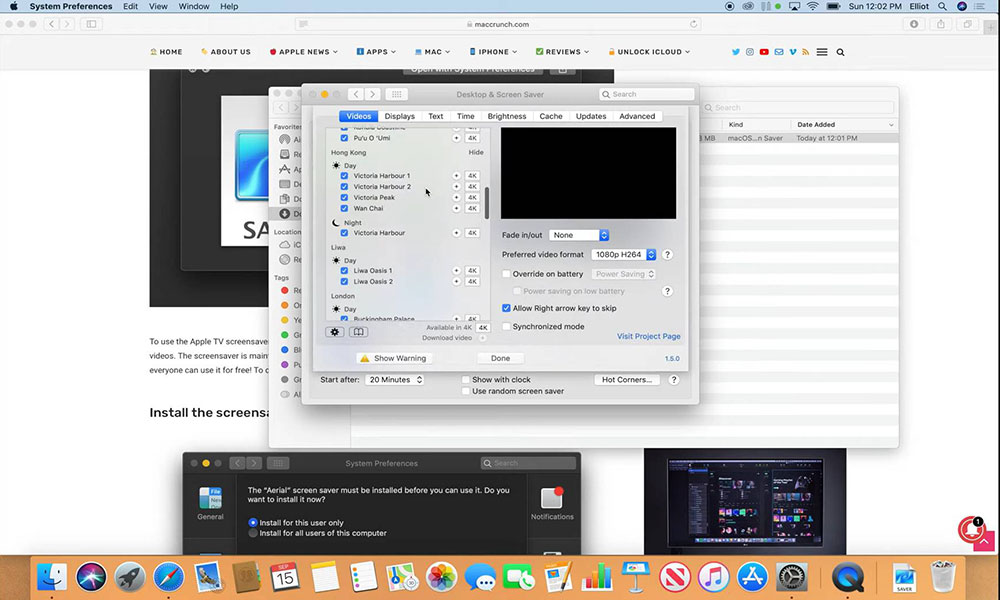Uncheck Liwa Oasis 2 video
Viewport: 1000px width, 600px height.
344,281
